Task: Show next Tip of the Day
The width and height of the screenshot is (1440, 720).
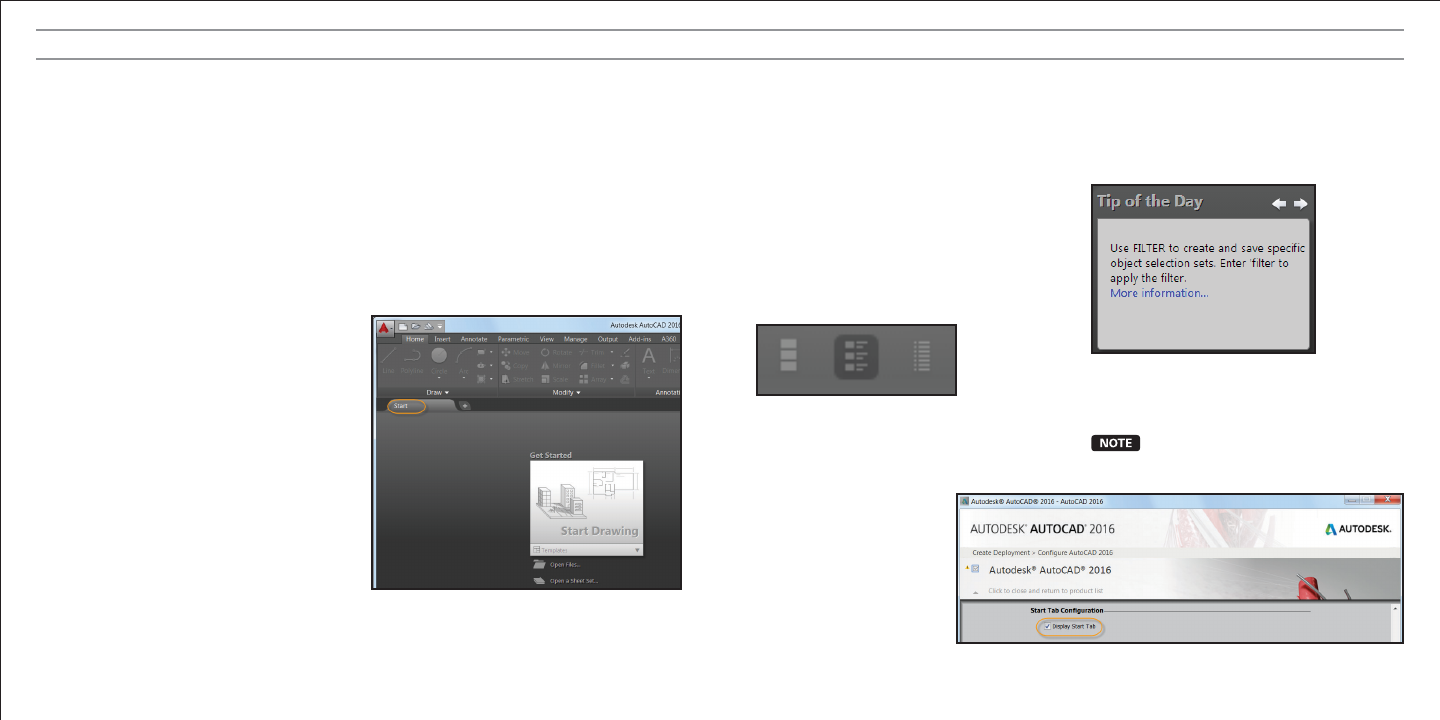Action: click(1300, 203)
